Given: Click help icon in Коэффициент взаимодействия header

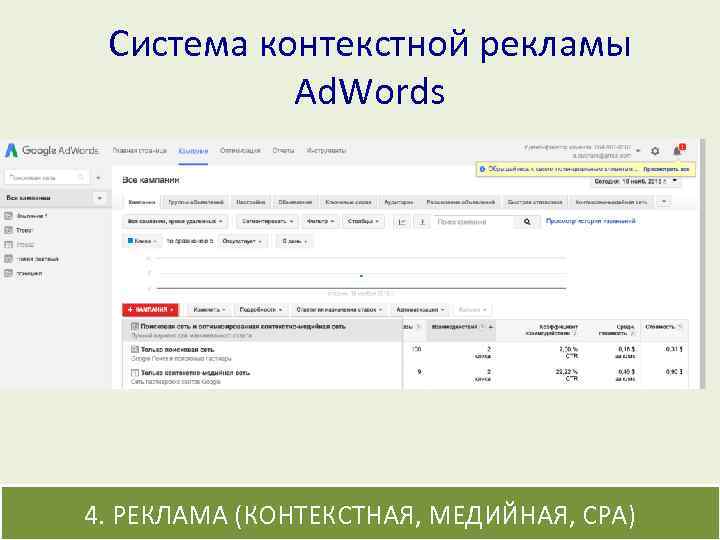Looking at the screenshot, I should click(x=574, y=333).
